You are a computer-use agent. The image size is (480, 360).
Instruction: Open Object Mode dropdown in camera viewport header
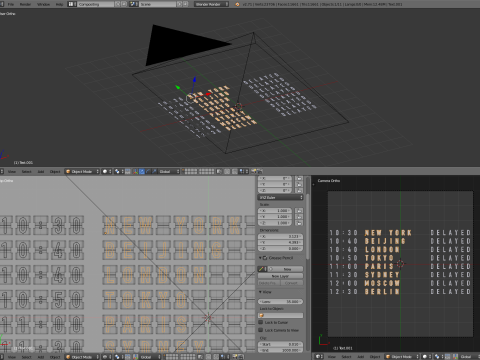(x=402, y=356)
